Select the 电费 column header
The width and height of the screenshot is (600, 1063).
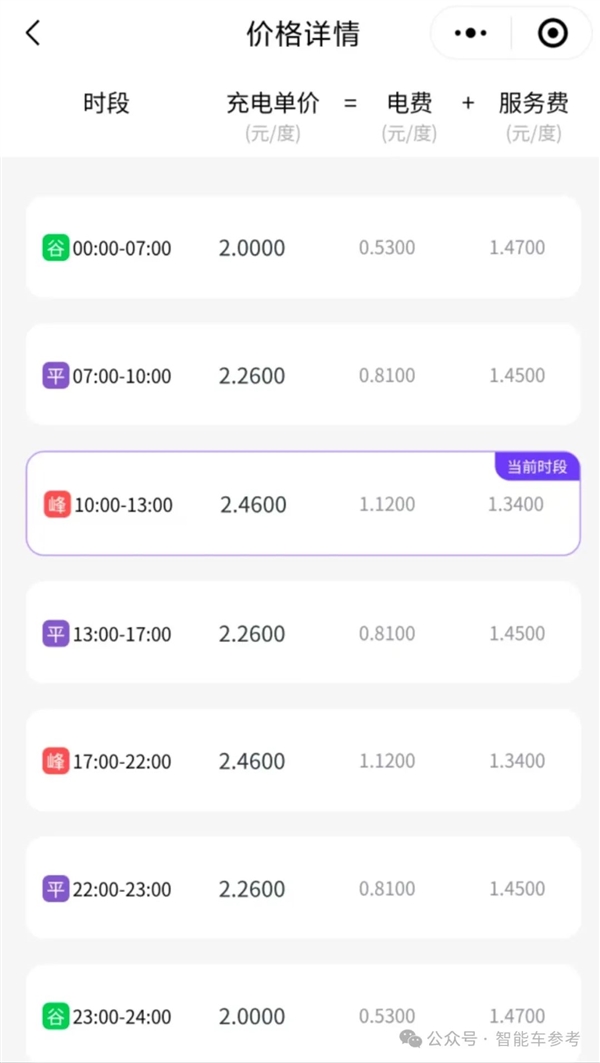click(409, 103)
